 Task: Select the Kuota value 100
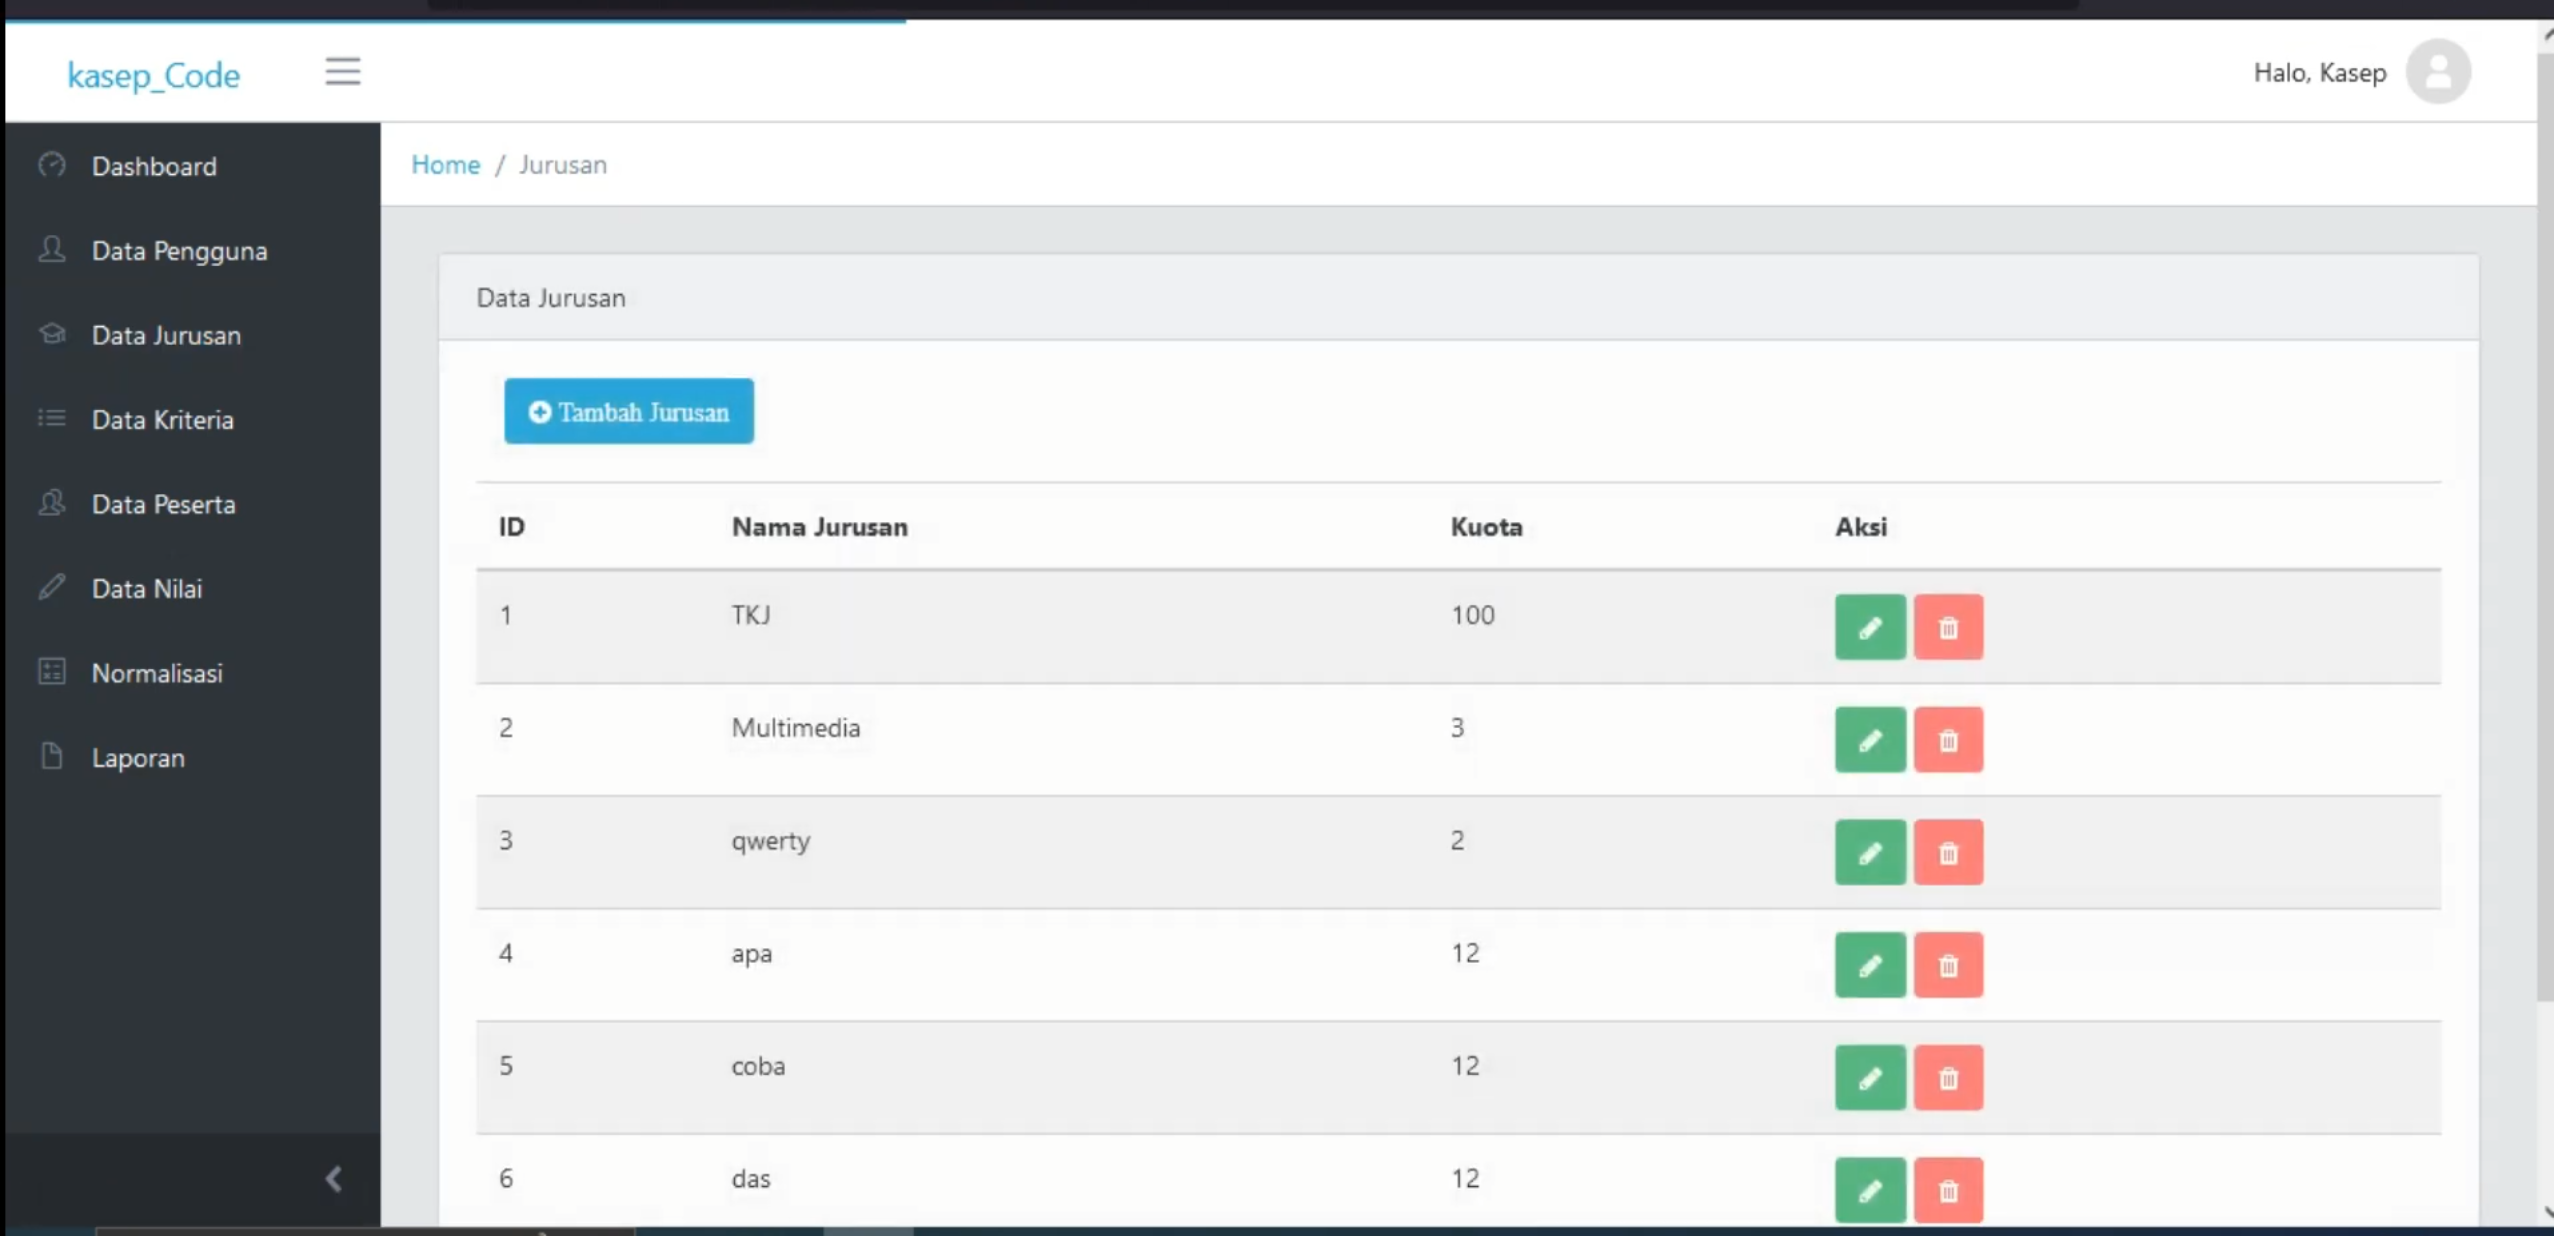[1473, 615]
